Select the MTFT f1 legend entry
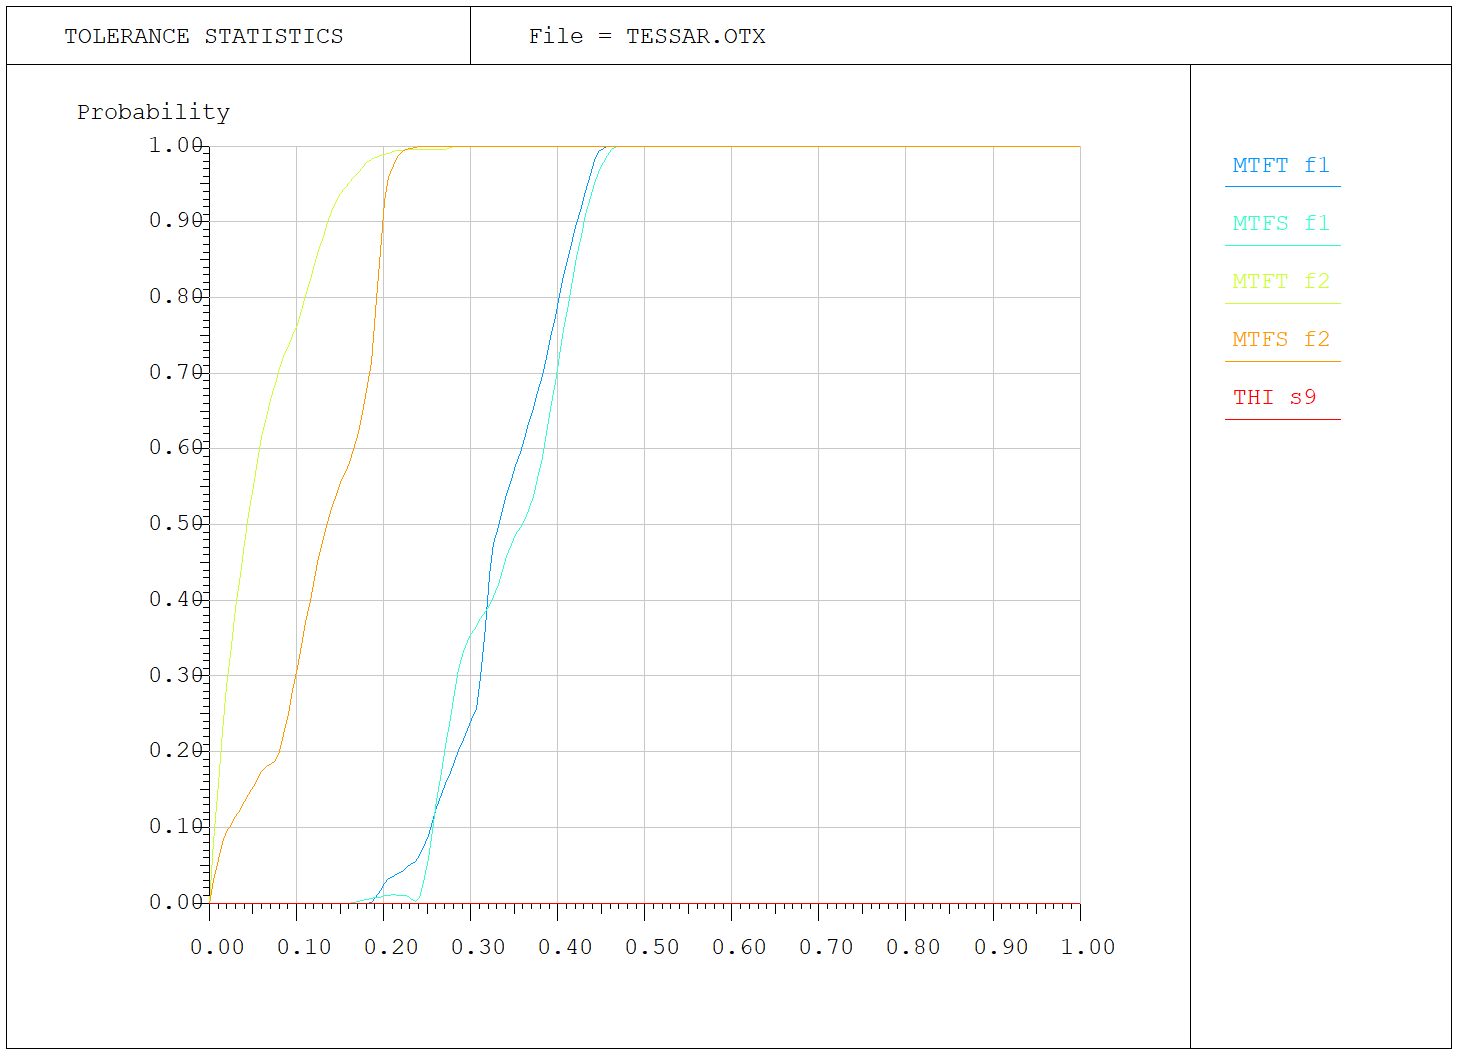The height and width of the screenshot is (1054, 1458). point(1281,166)
